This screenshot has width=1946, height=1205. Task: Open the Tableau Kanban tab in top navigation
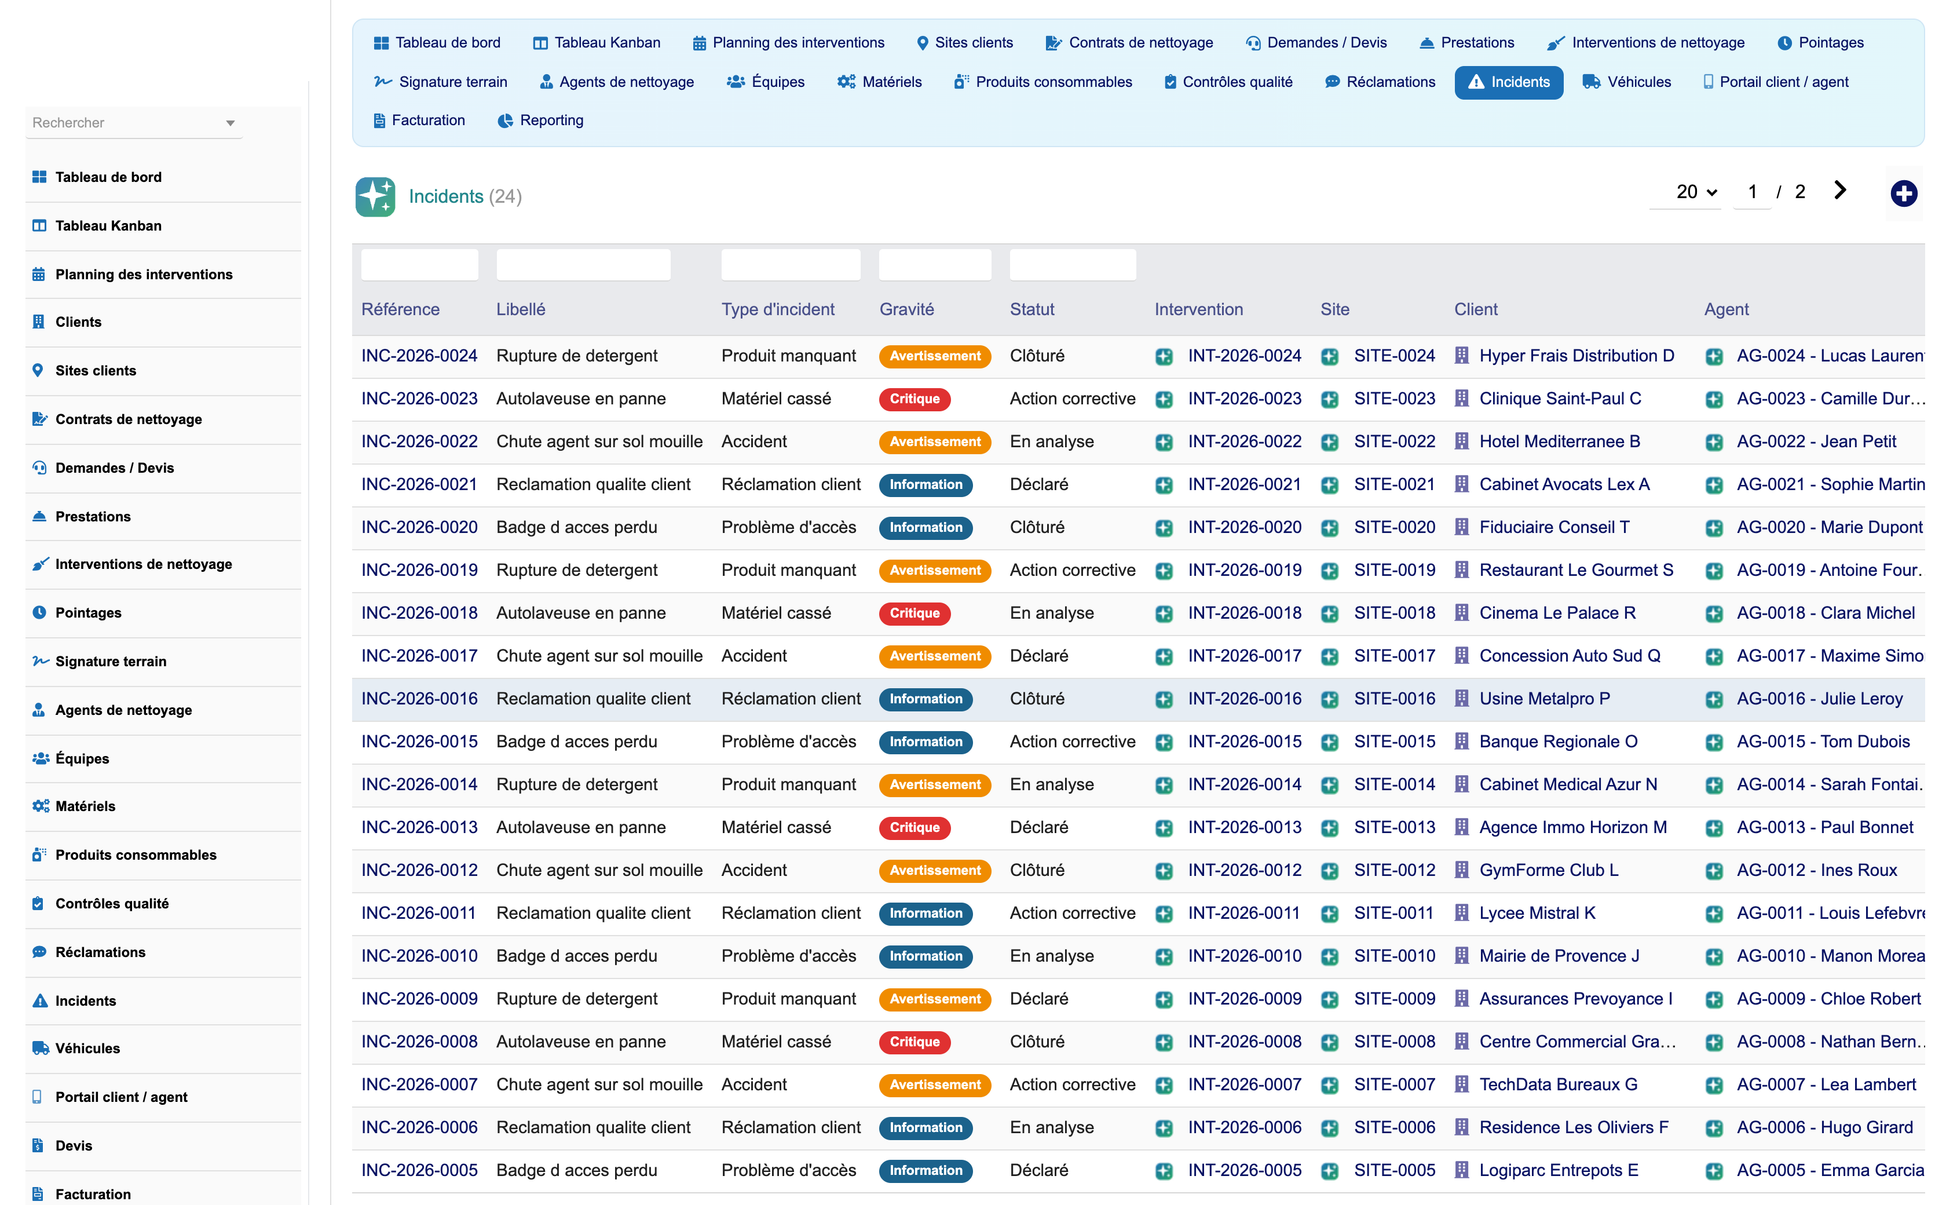click(x=596, y=43)
